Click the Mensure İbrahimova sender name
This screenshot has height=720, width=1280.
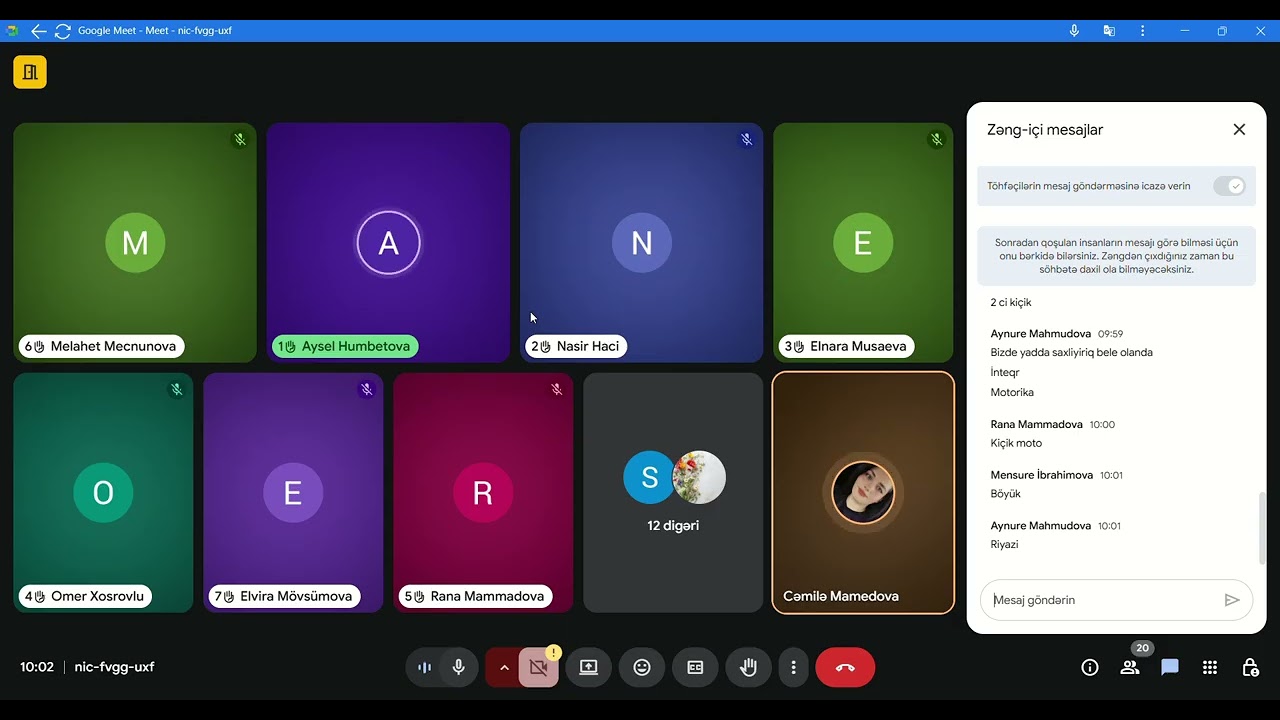tap(1042, 475)
